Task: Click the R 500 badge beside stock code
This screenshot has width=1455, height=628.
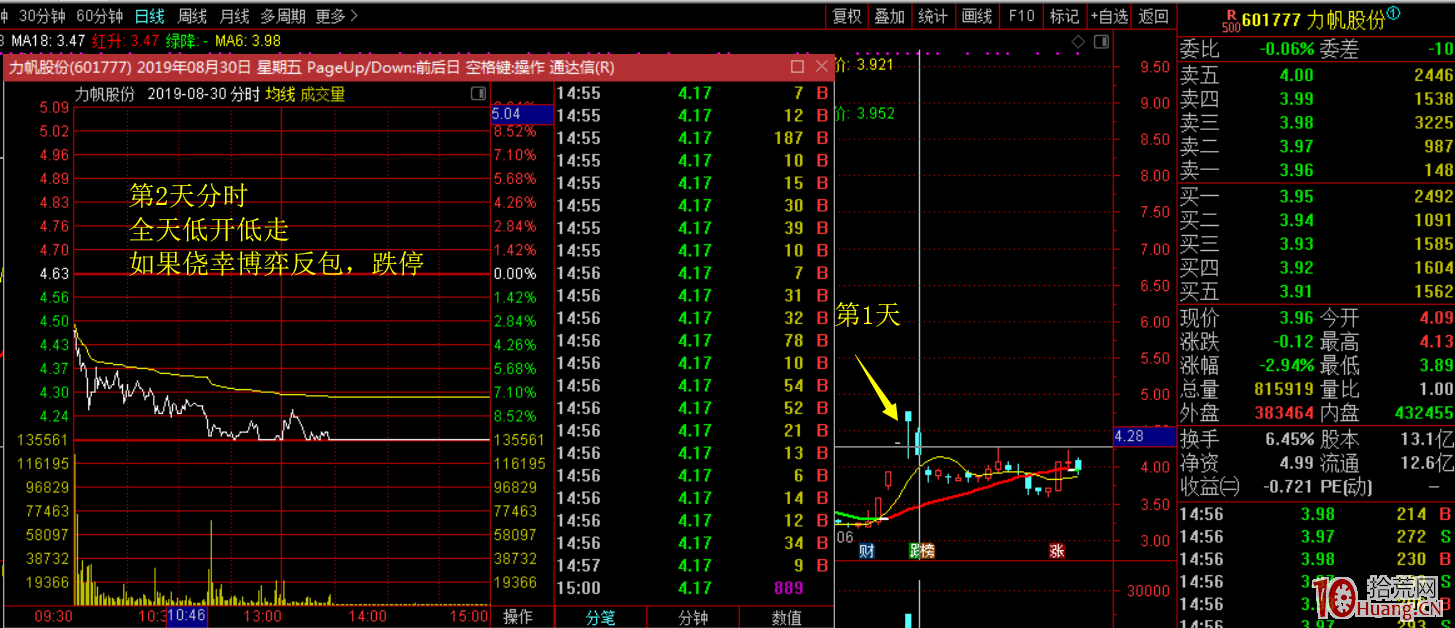Action: tap(1231, 20)
